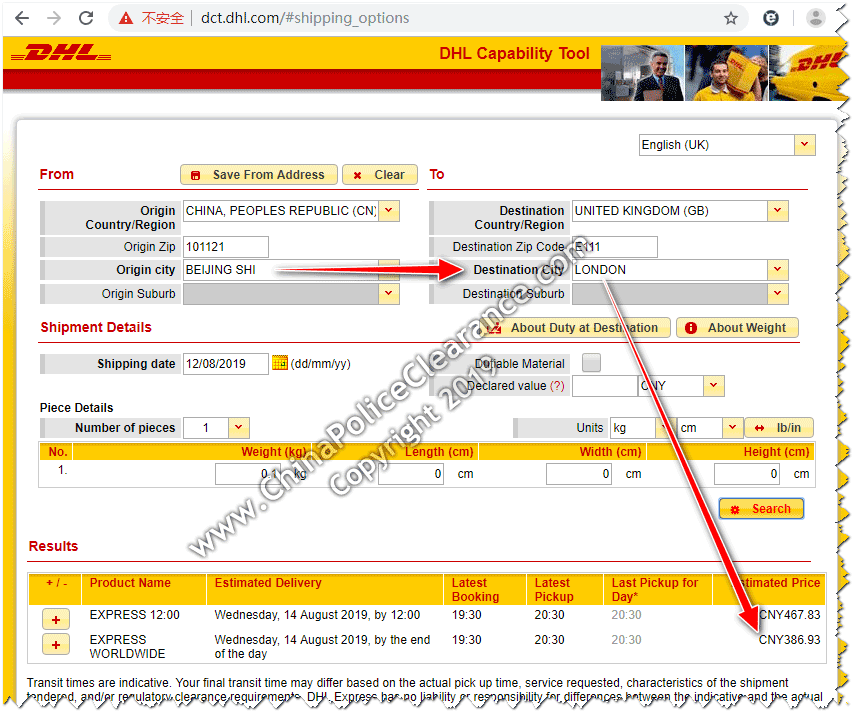Click the Origin city BEIJING SHI field
The height and width of the screenshot is (718, 859).
[x=281, y=270]
